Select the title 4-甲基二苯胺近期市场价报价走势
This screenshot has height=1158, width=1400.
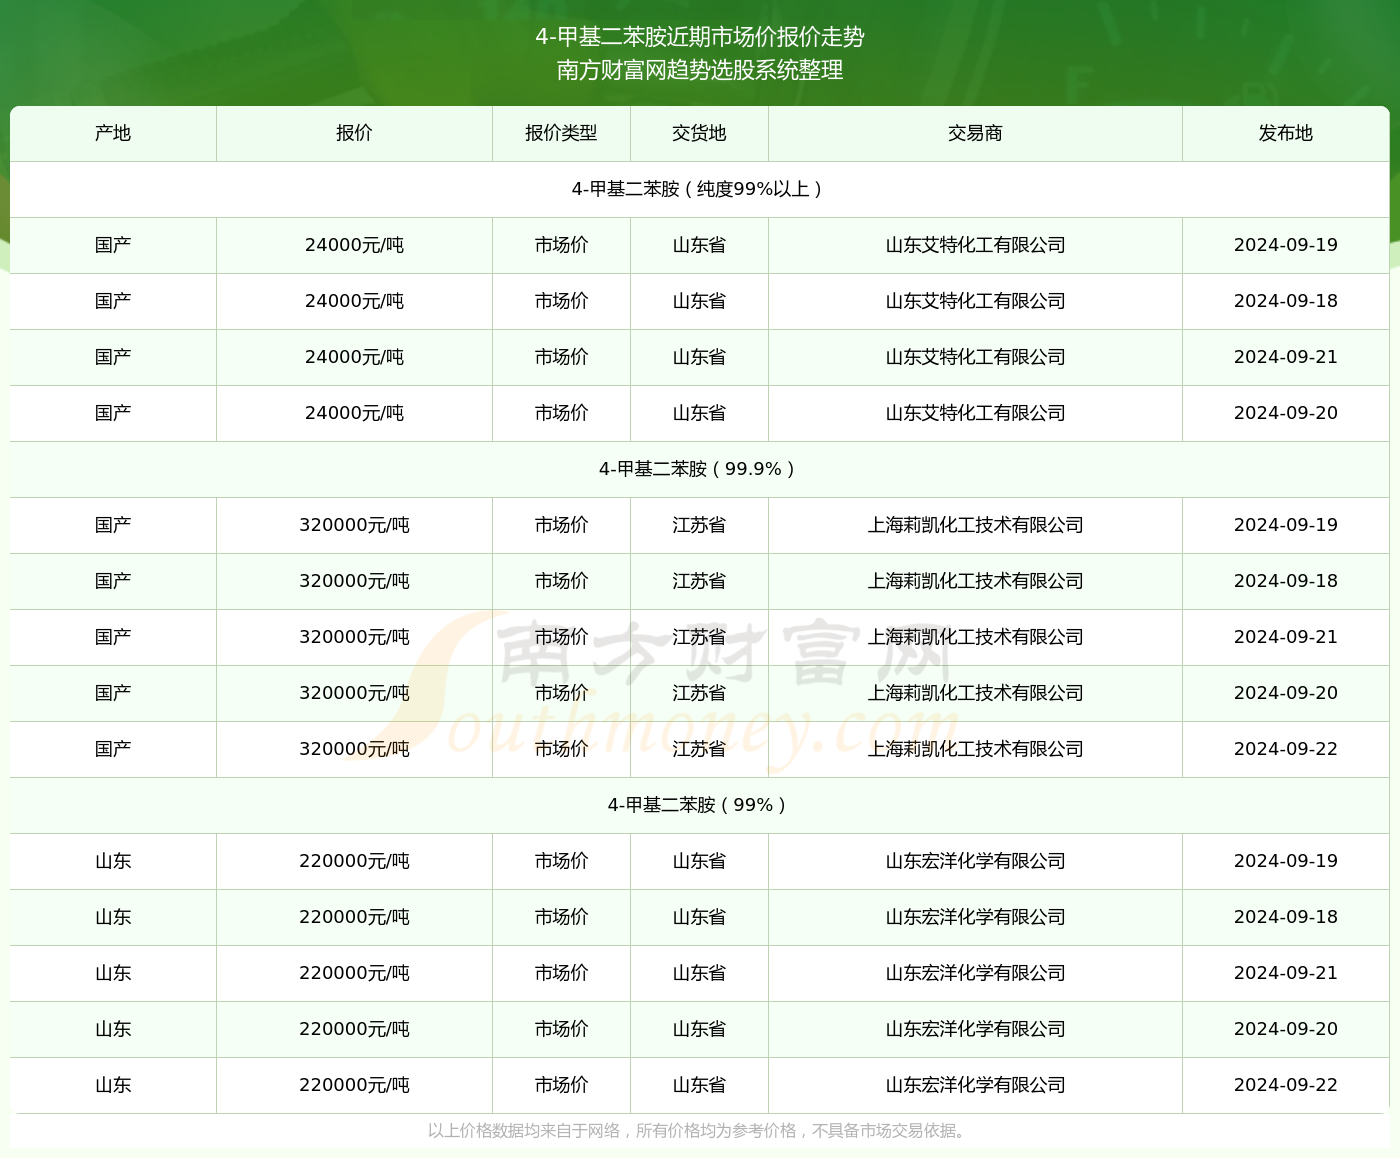pos(700,37)
